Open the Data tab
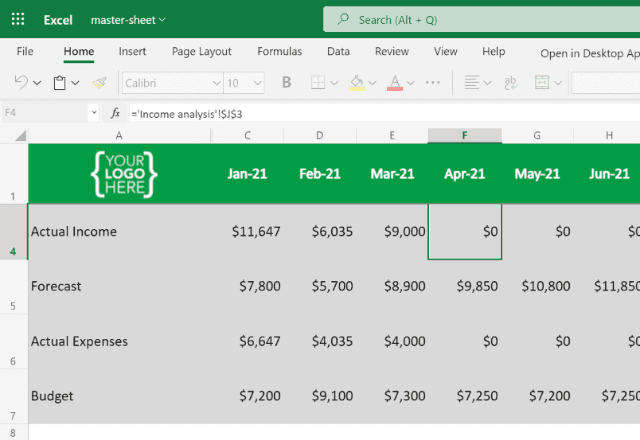This screenshot has height=440, width=640. tap(338, 51)
